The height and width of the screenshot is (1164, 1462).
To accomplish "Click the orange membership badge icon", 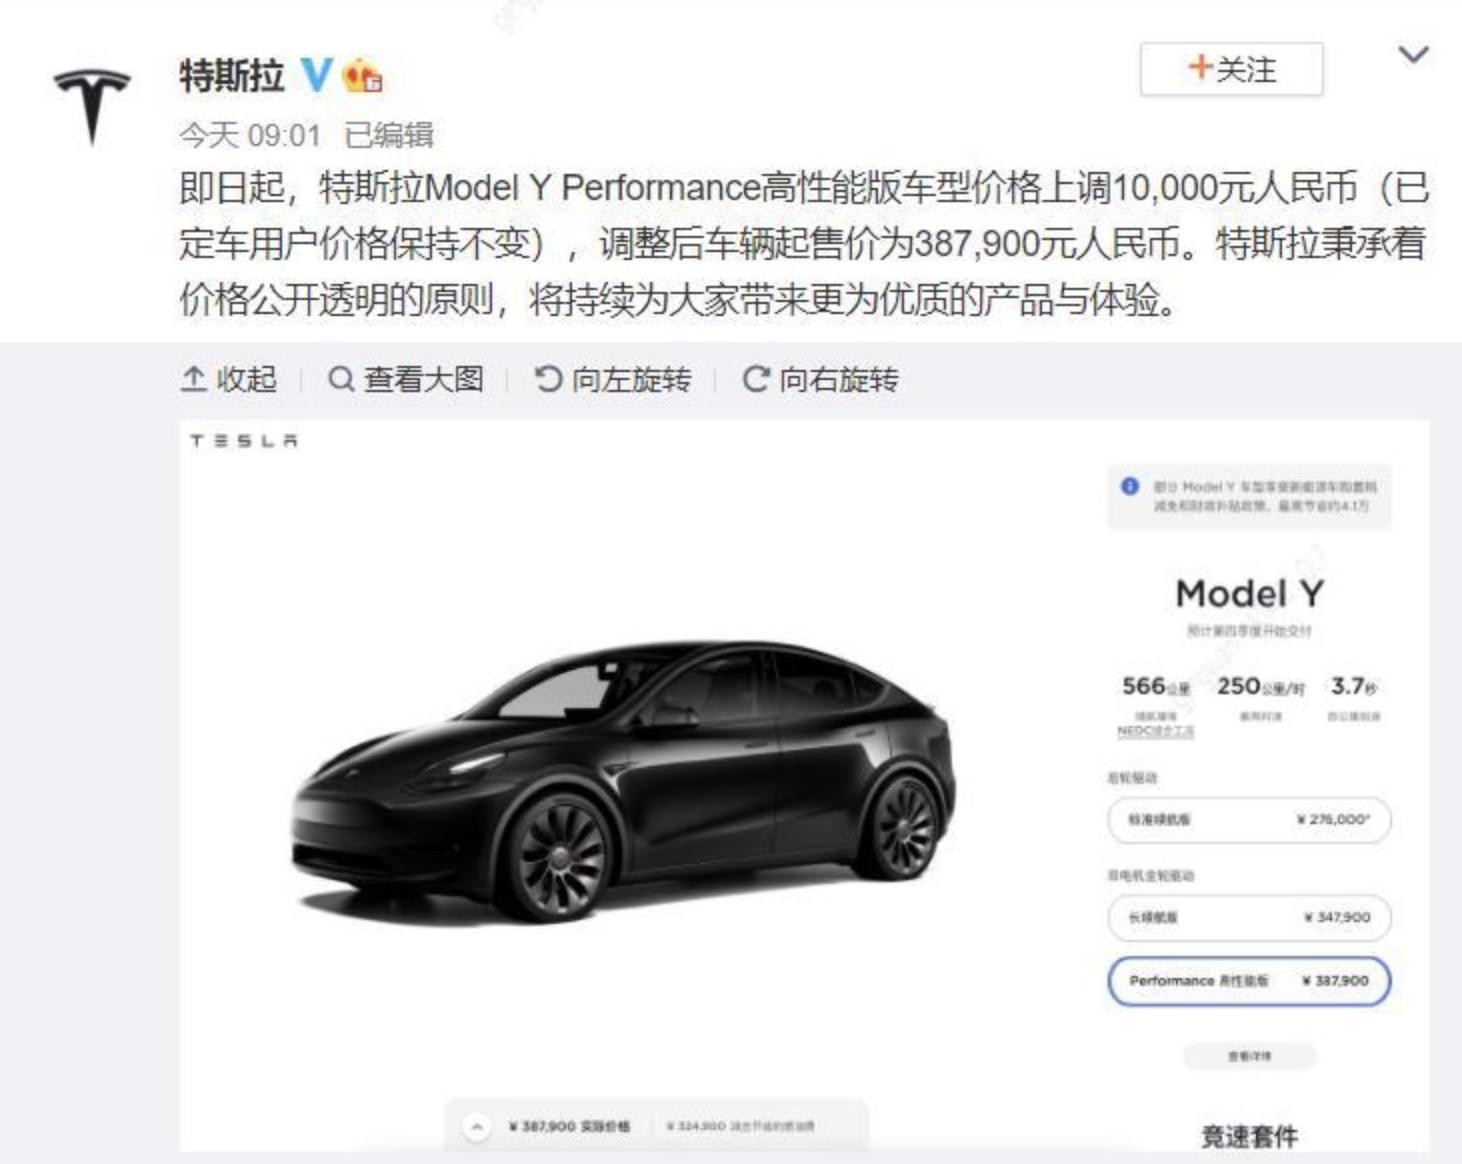I will click(362, 76).
